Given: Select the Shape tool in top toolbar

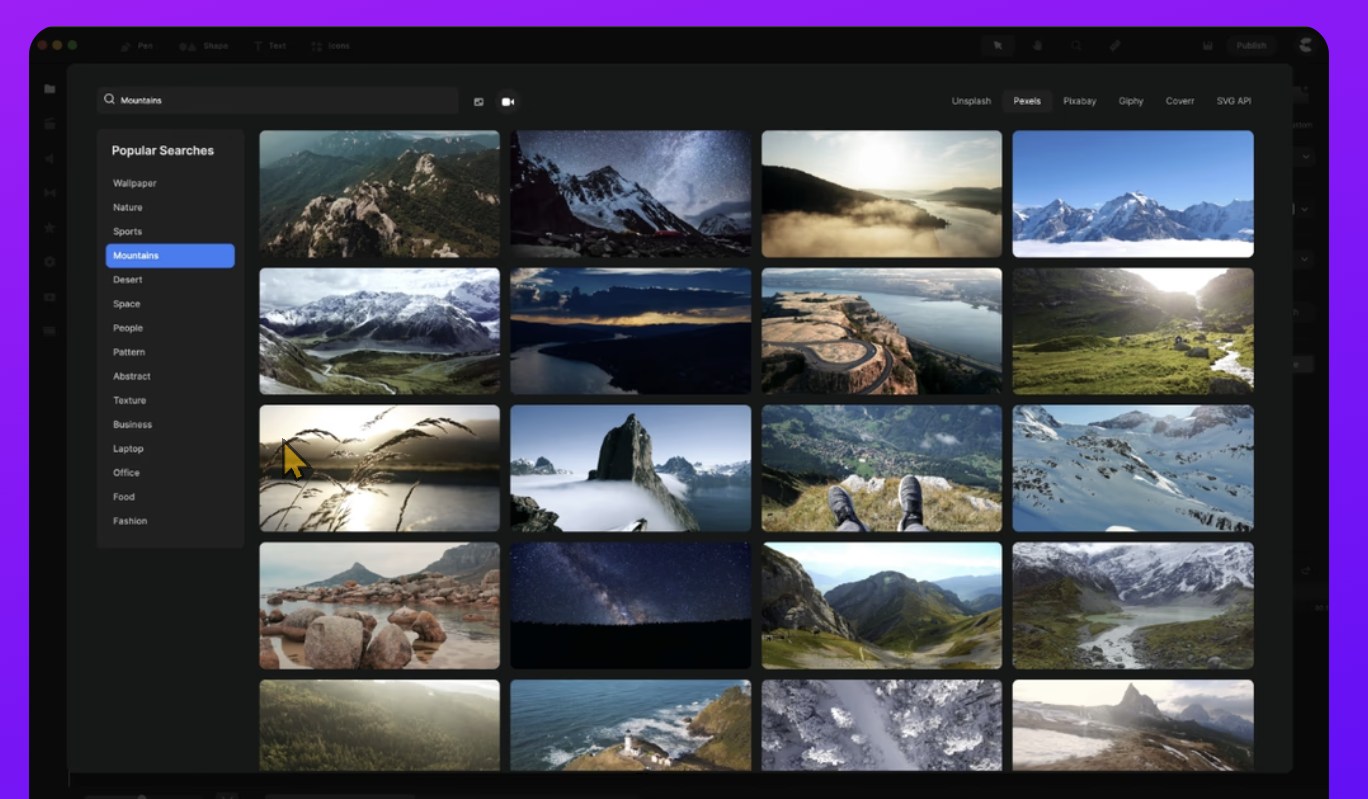Looking at the screenshot, I should tap(204, 46).
